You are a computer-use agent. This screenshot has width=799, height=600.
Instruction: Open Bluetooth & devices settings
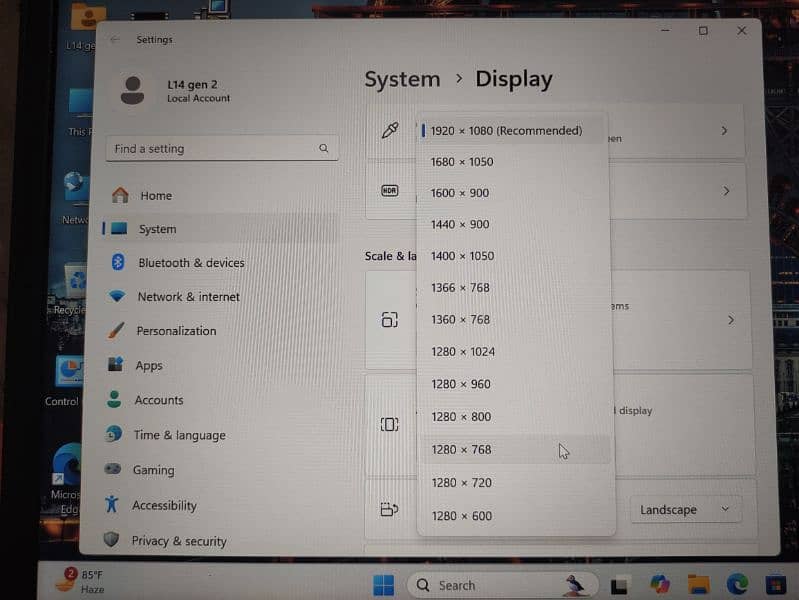point(190,263)
